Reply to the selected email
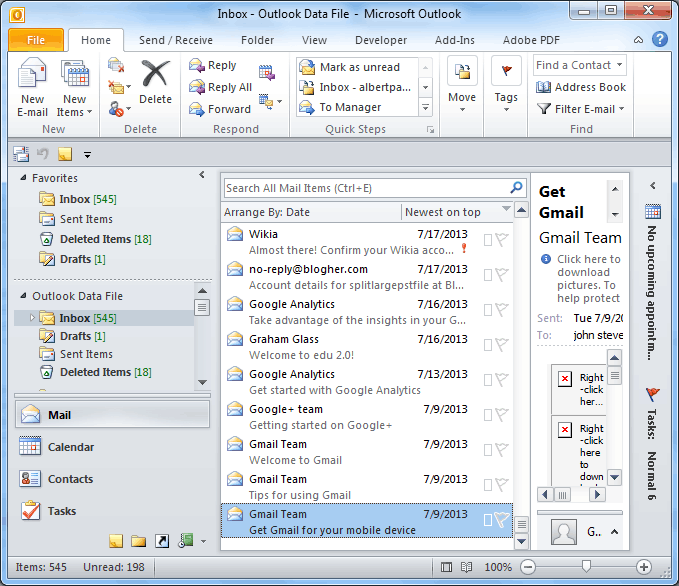The width and height of the screenshot is (679, 586). coord(213,65)
